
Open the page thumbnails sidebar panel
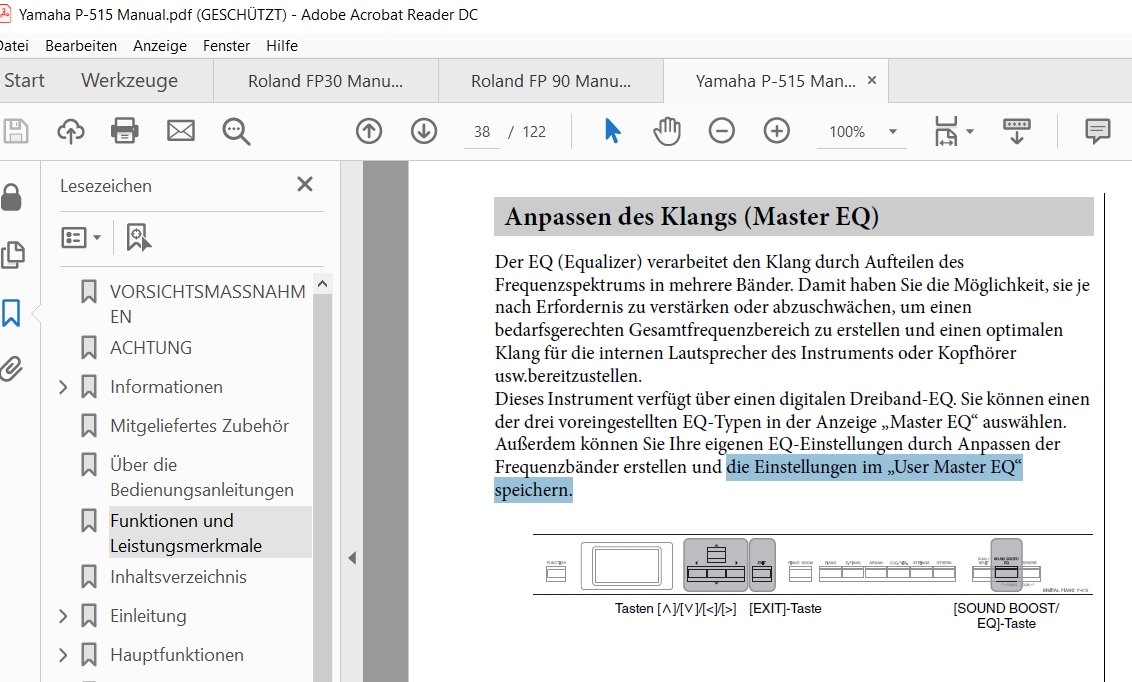tap(12, 255)
